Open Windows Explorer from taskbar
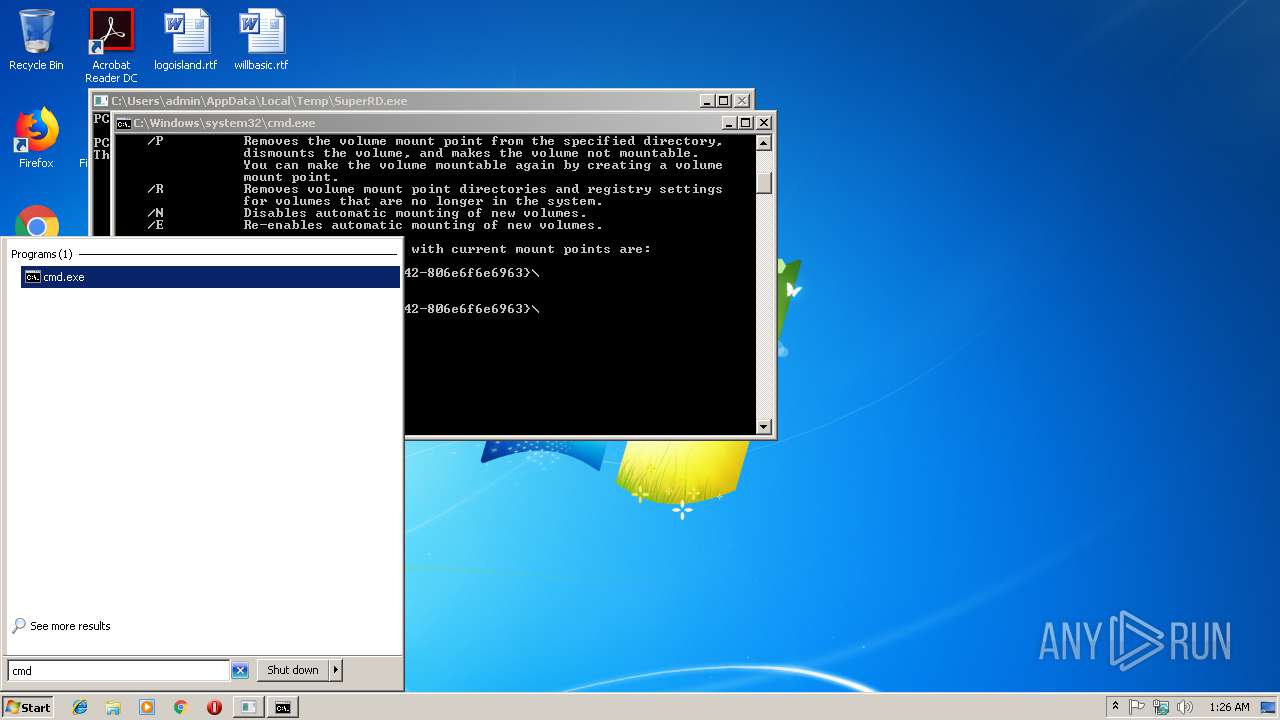This screenshot has width=1280, height=720. coord(113,707)
